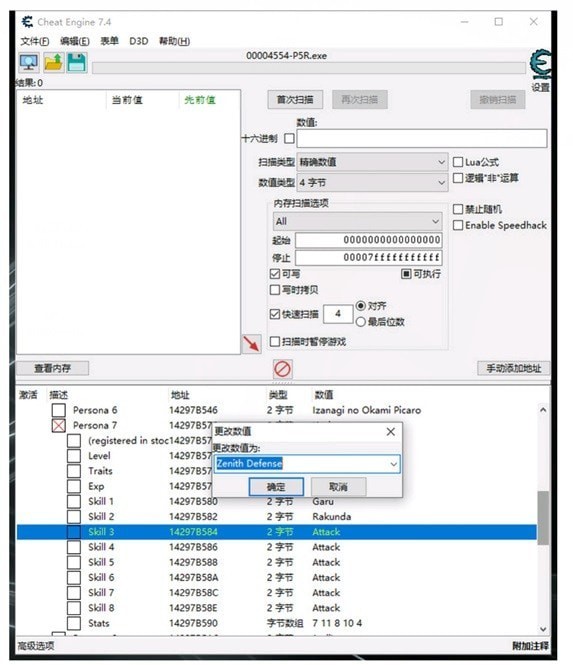Click the floppy disk save icon
The height and width of the screenshot is (665, 573).
click(x=77, y=63)
